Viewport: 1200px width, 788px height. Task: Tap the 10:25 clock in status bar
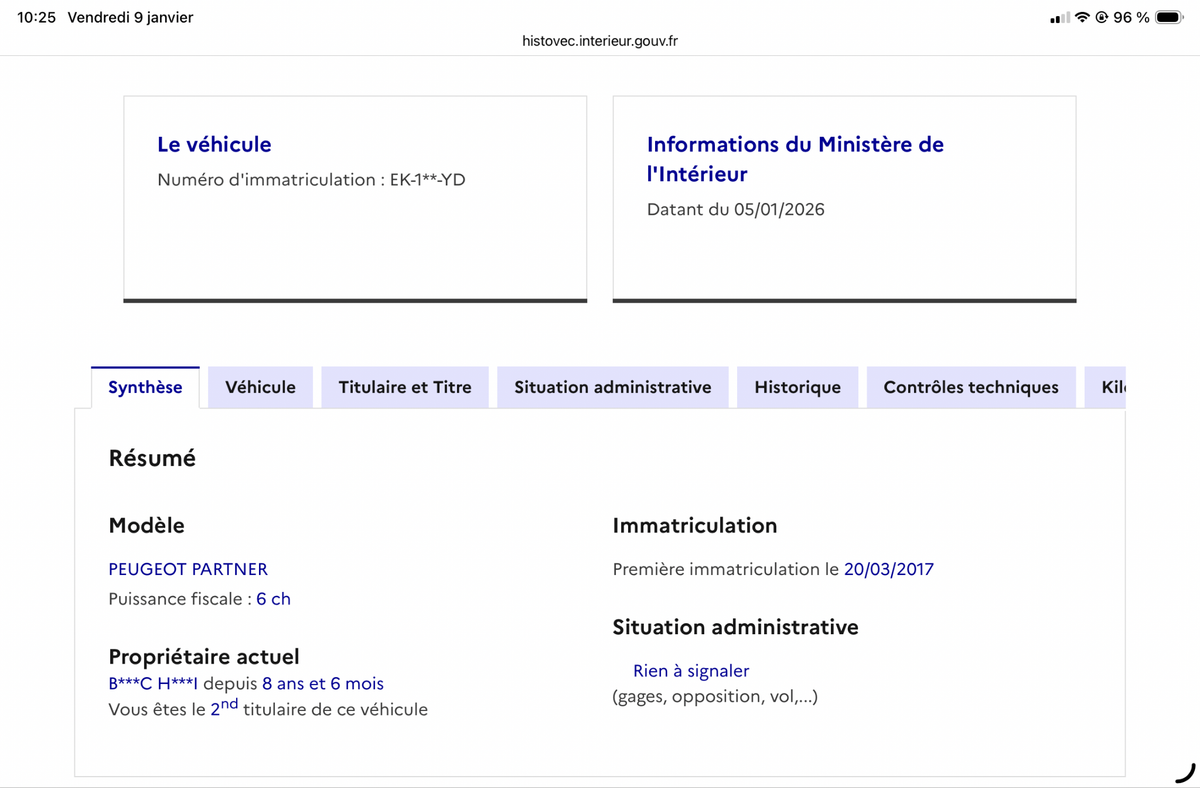36,18
